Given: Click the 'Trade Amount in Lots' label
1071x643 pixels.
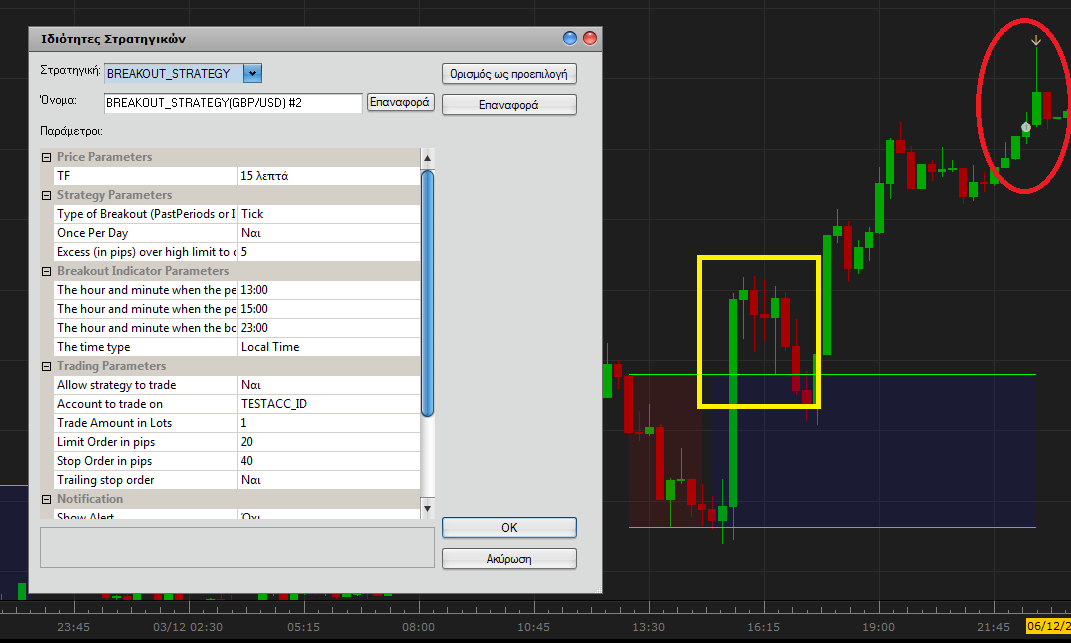Looking at the screenshot, I should point(114,423).
